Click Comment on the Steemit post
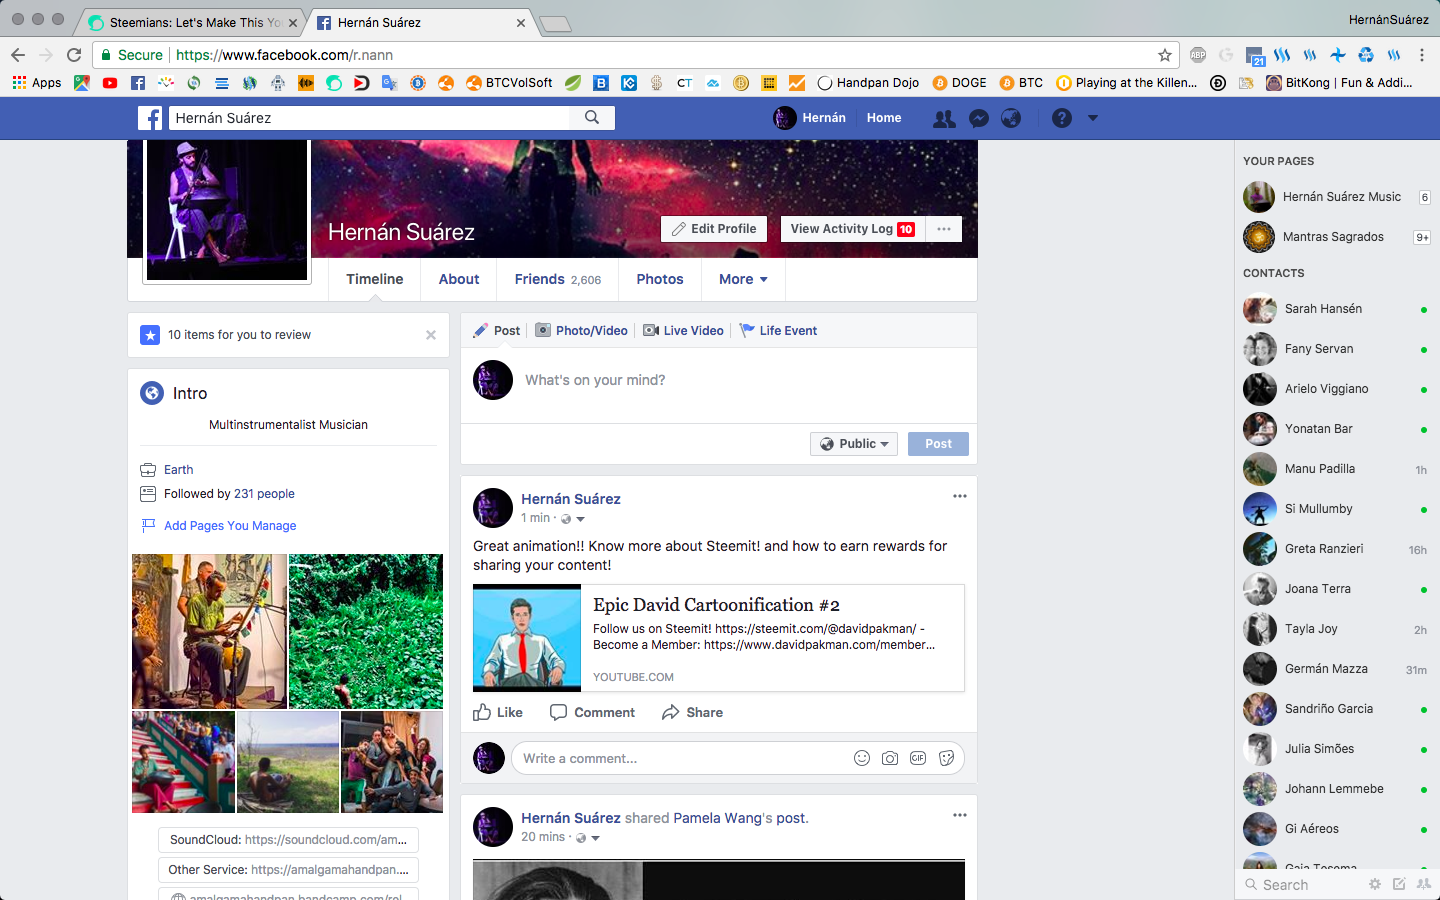 point(592,712)
